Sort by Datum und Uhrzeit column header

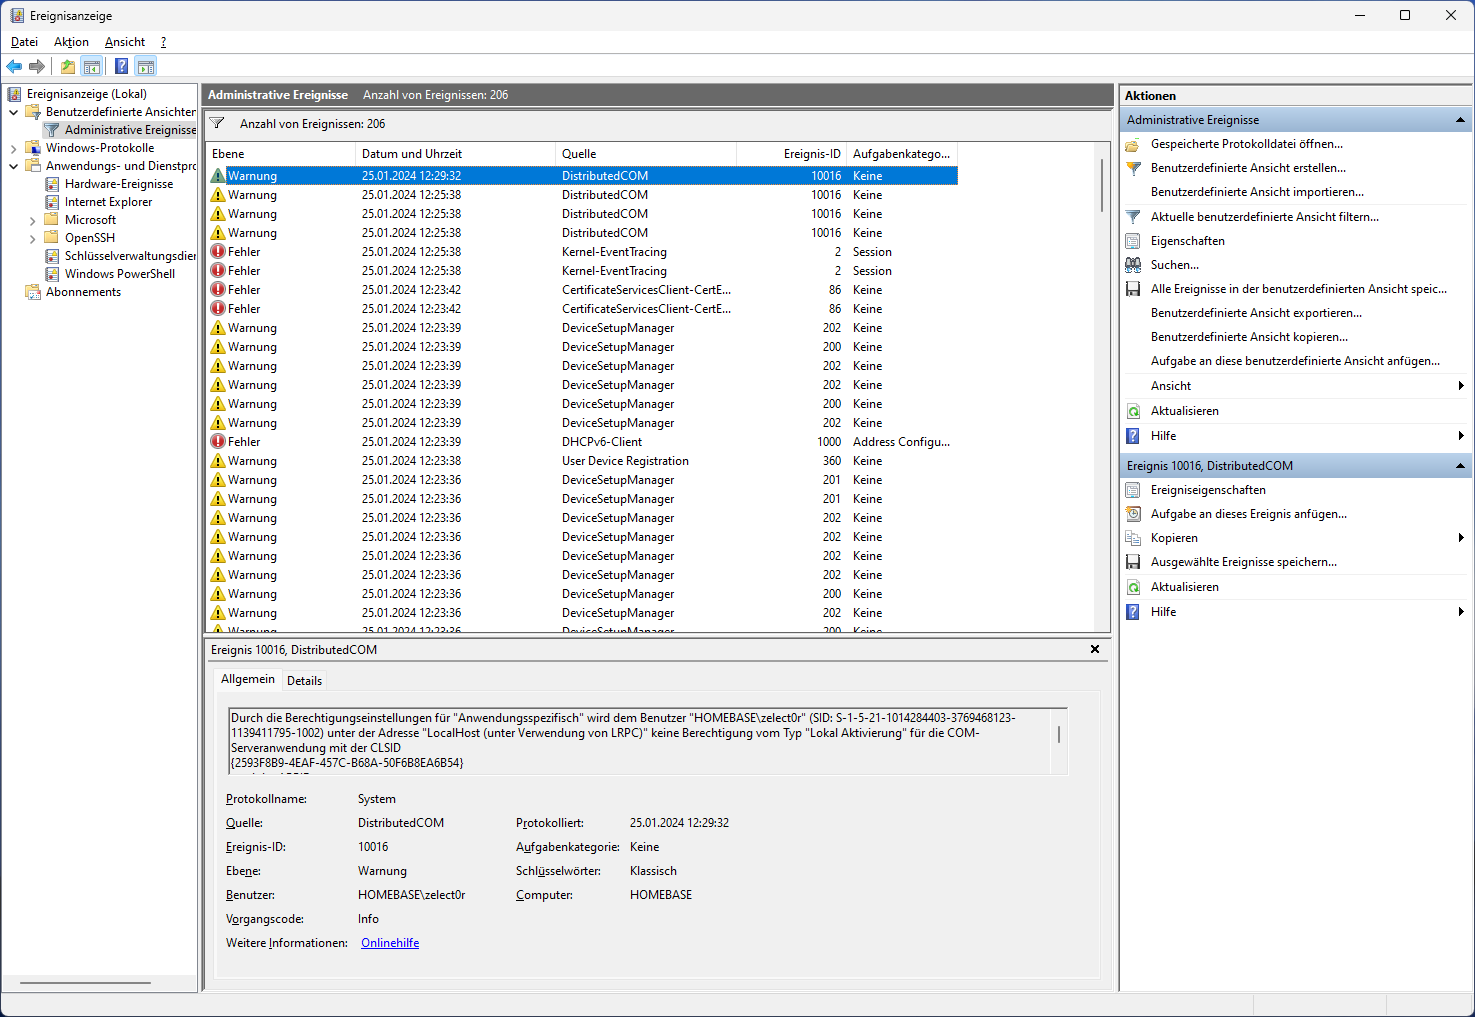pyautogui.click(x=455, y=154)
